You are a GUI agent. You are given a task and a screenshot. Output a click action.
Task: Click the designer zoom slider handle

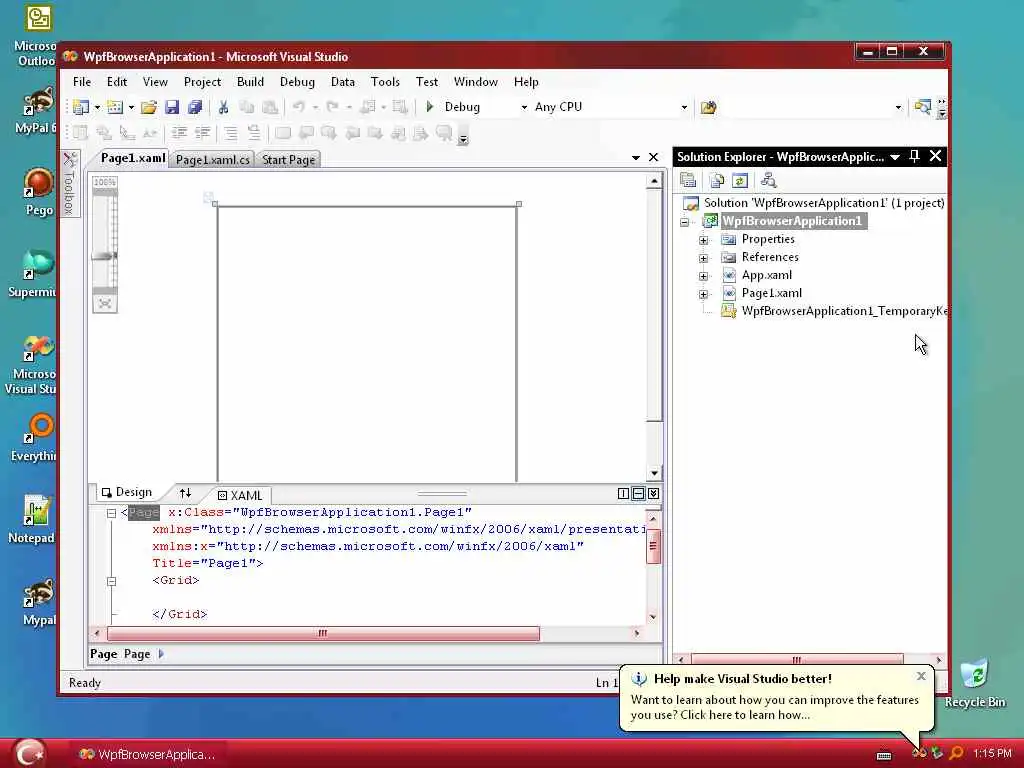(104, 256)
